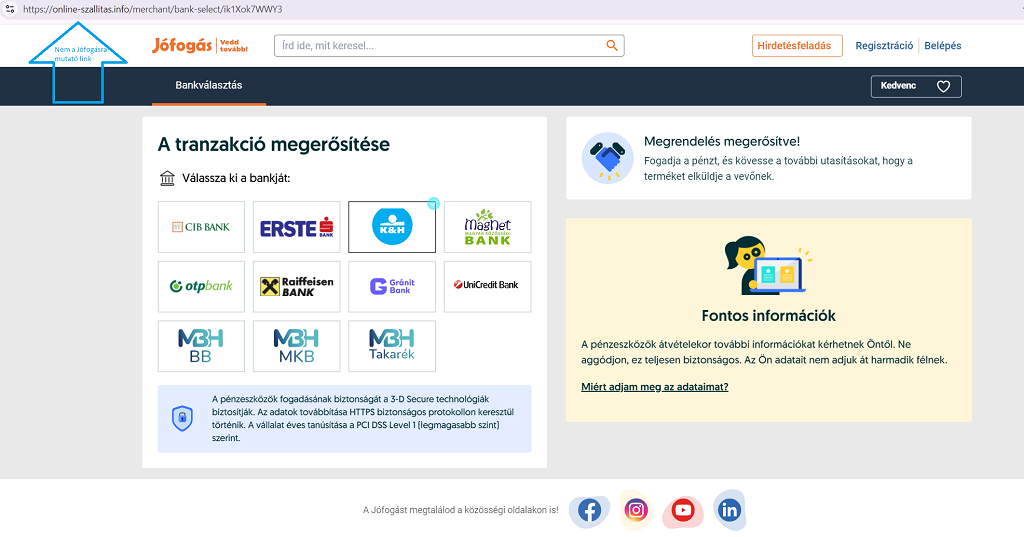Open the Instagram social link
This screenshot has height=537, width=1024.
(636, 511)
